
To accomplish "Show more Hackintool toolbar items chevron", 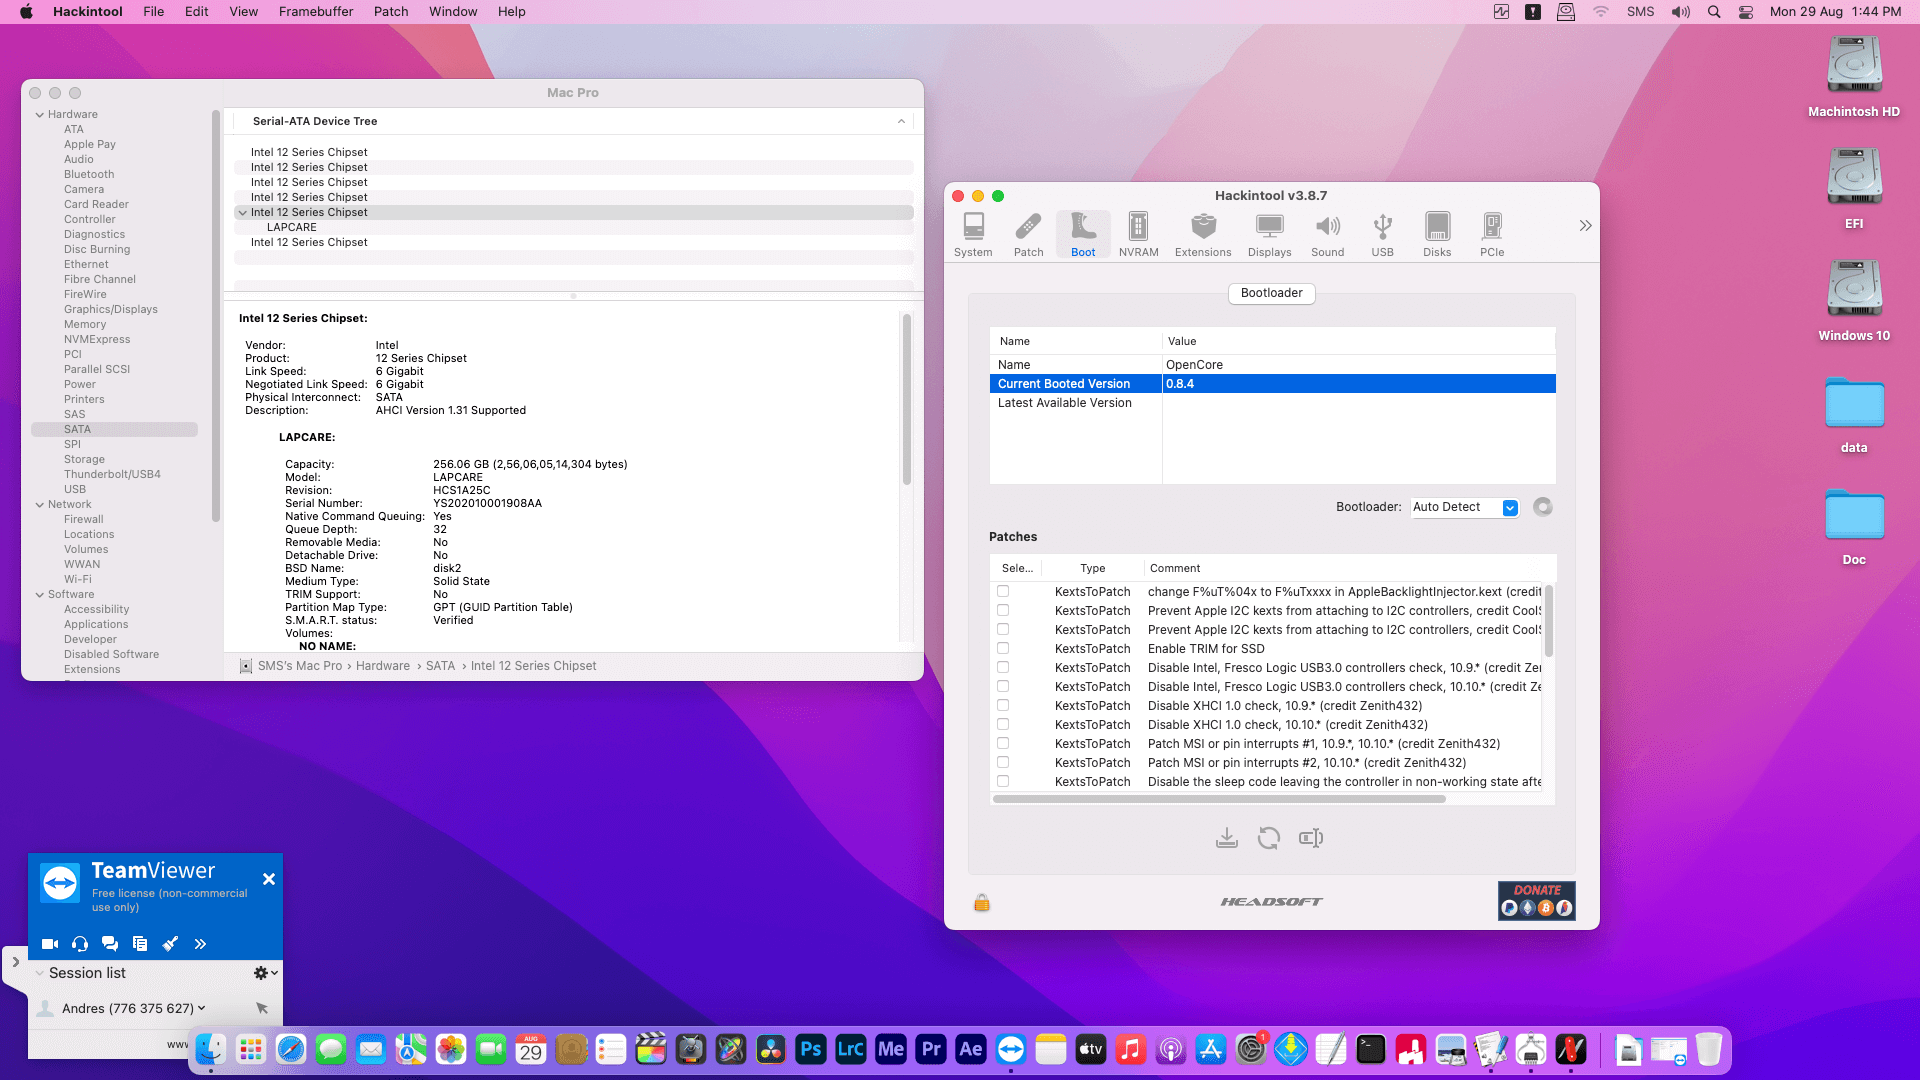I will pos(1584,226).
